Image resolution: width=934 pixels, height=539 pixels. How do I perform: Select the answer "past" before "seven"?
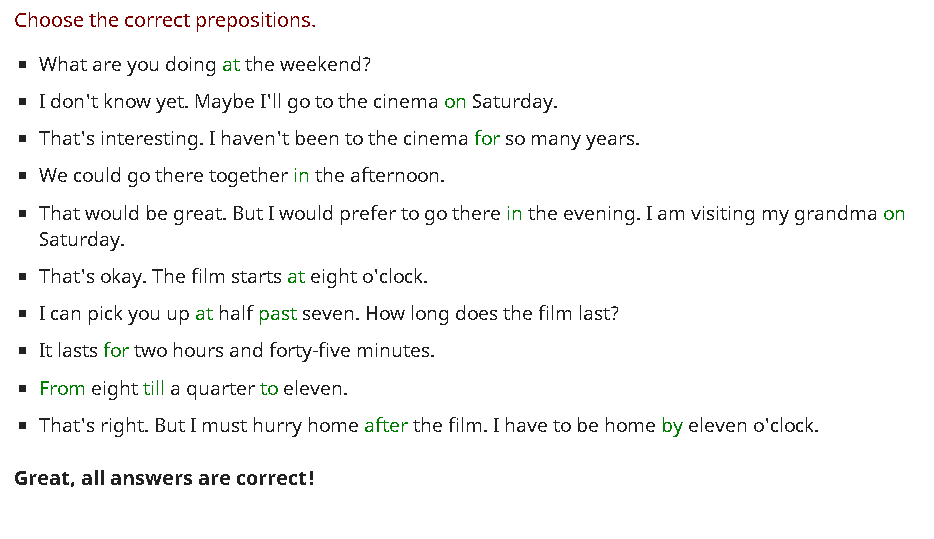[278, 314]
